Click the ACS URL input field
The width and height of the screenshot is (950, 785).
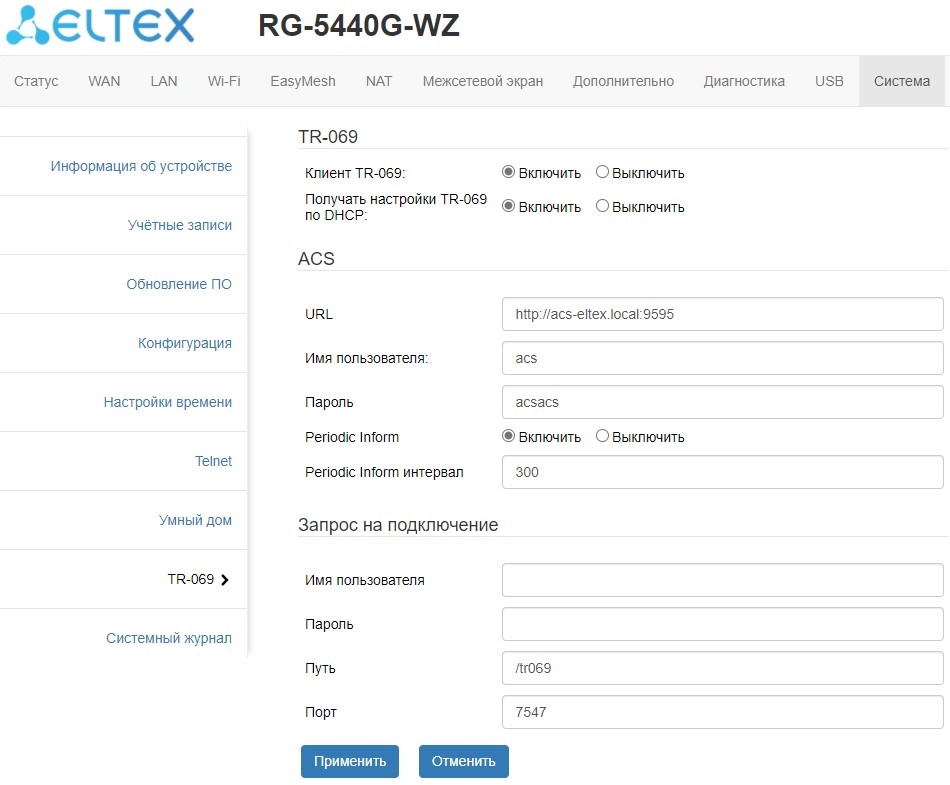[x=722, y=314]
